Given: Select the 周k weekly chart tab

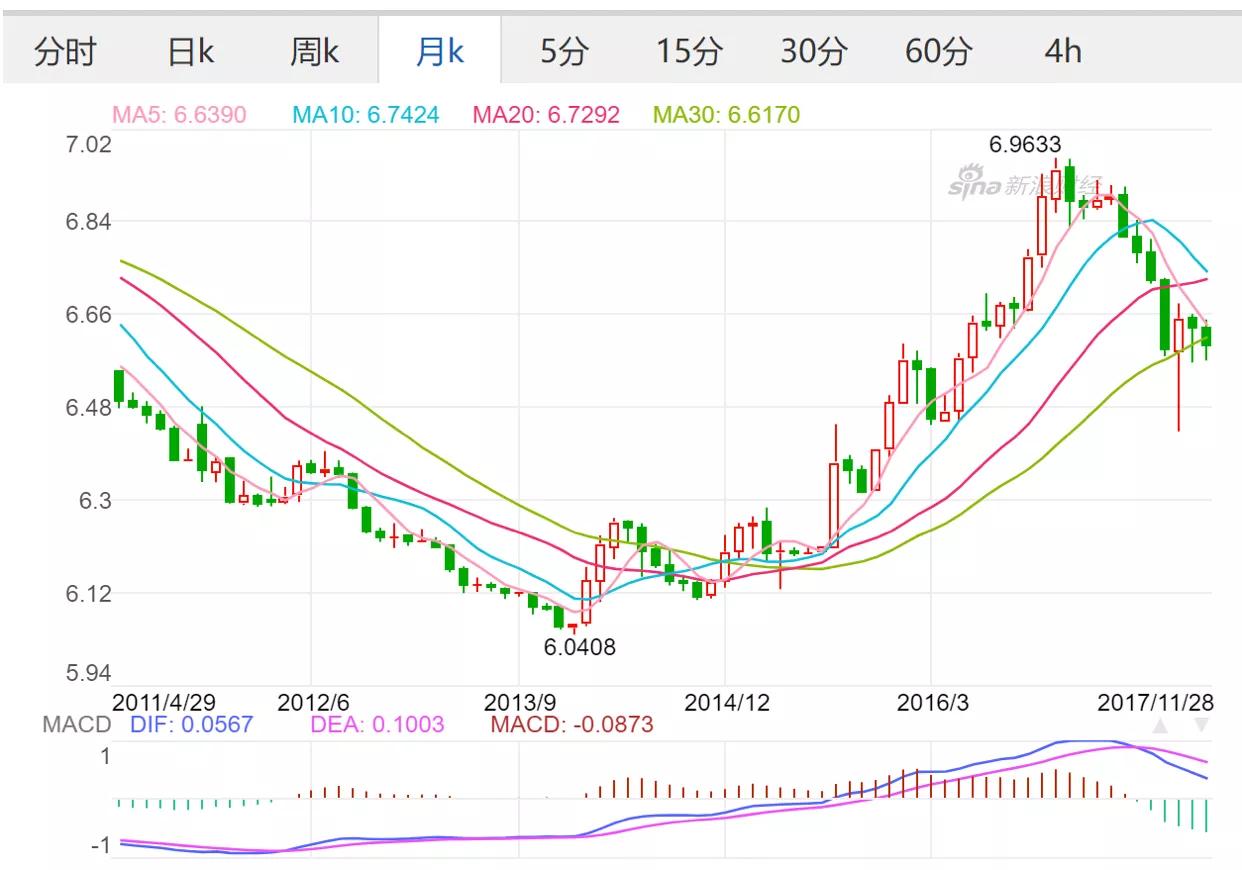Looking at the screenshot, I should 315,51.
